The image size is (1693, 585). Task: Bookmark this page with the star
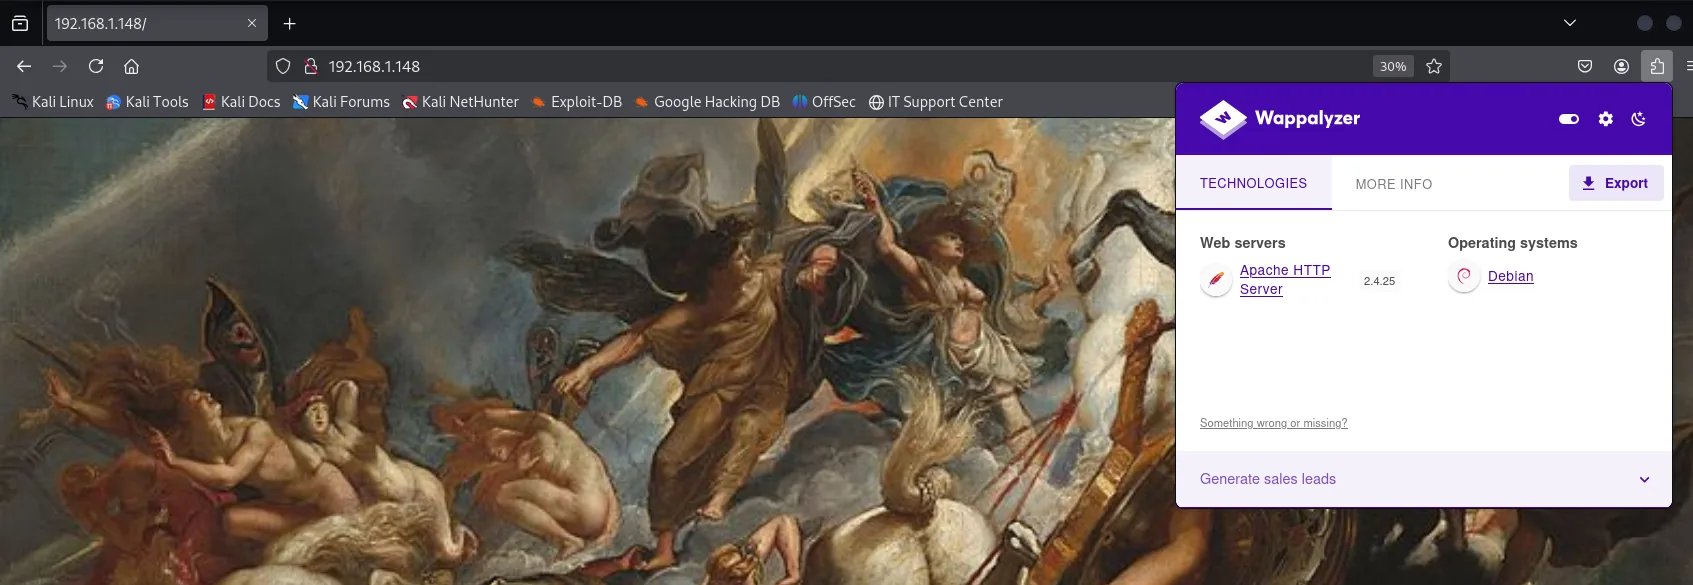1434,66
